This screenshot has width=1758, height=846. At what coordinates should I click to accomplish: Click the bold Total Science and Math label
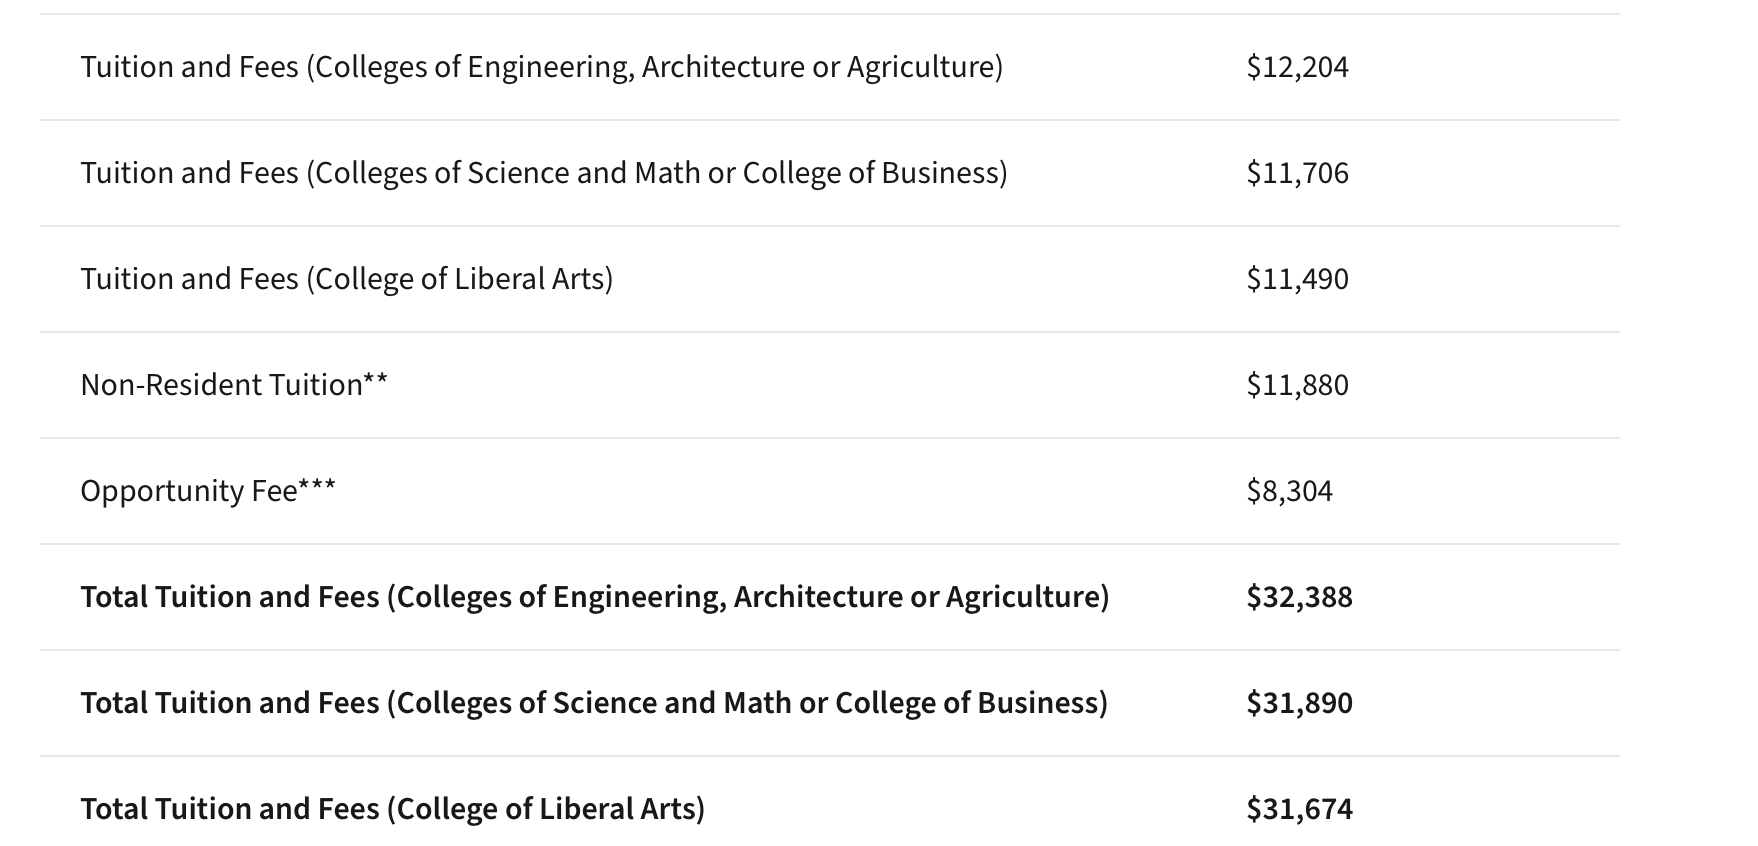click(593, 703)
